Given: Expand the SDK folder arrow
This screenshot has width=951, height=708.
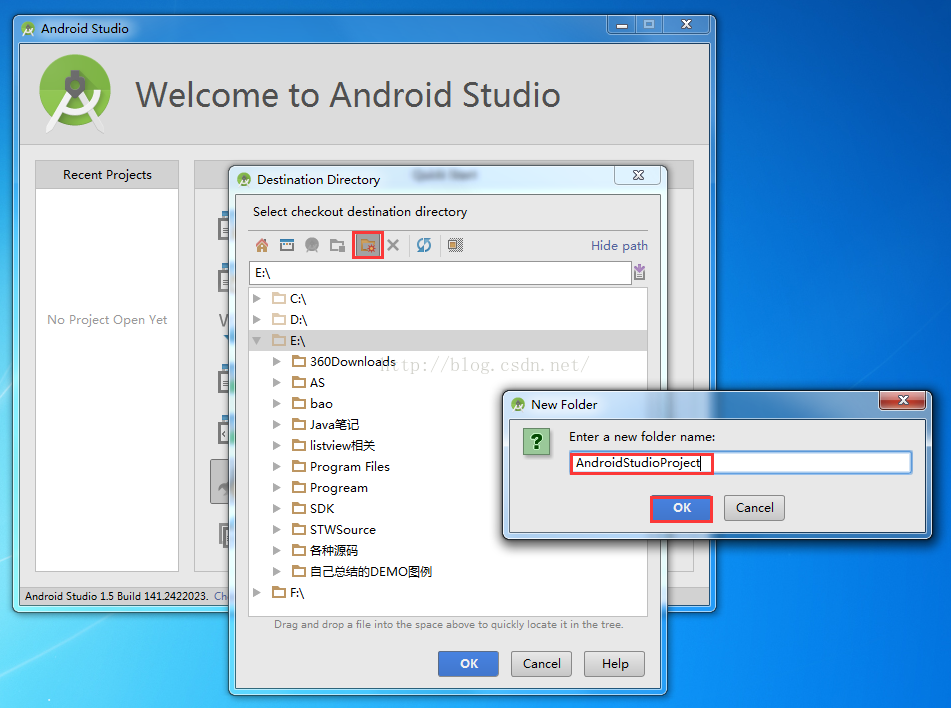Looking at the screenshot, I should [x=277, y=508].
